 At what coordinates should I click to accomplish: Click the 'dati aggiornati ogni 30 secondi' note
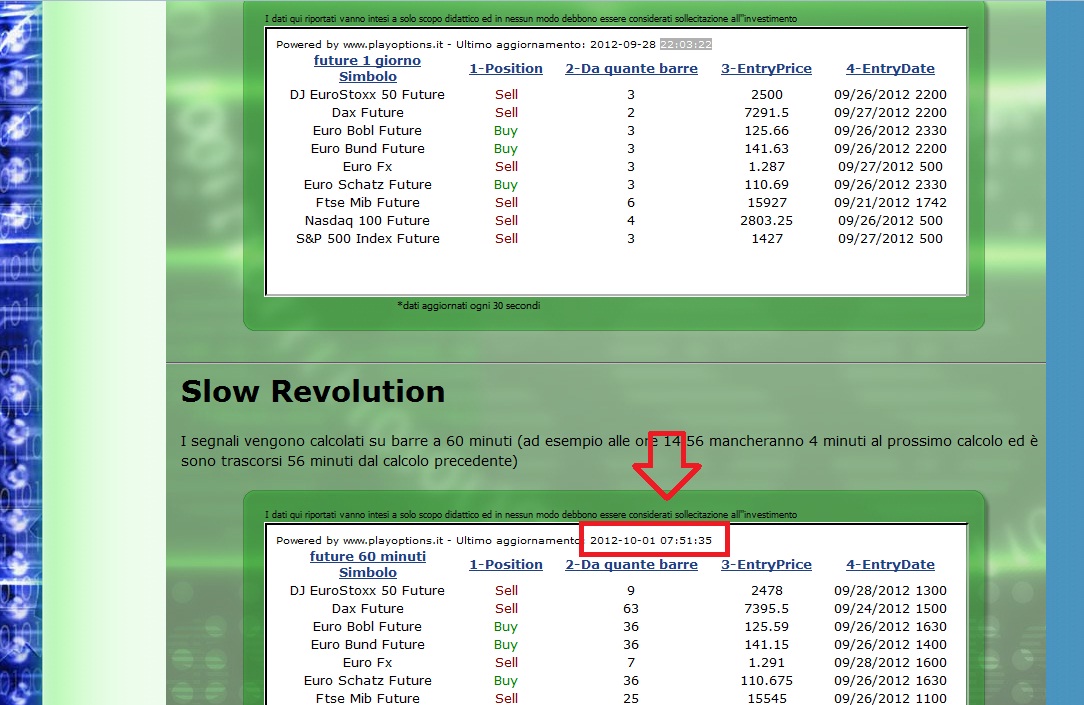(469, 306)
